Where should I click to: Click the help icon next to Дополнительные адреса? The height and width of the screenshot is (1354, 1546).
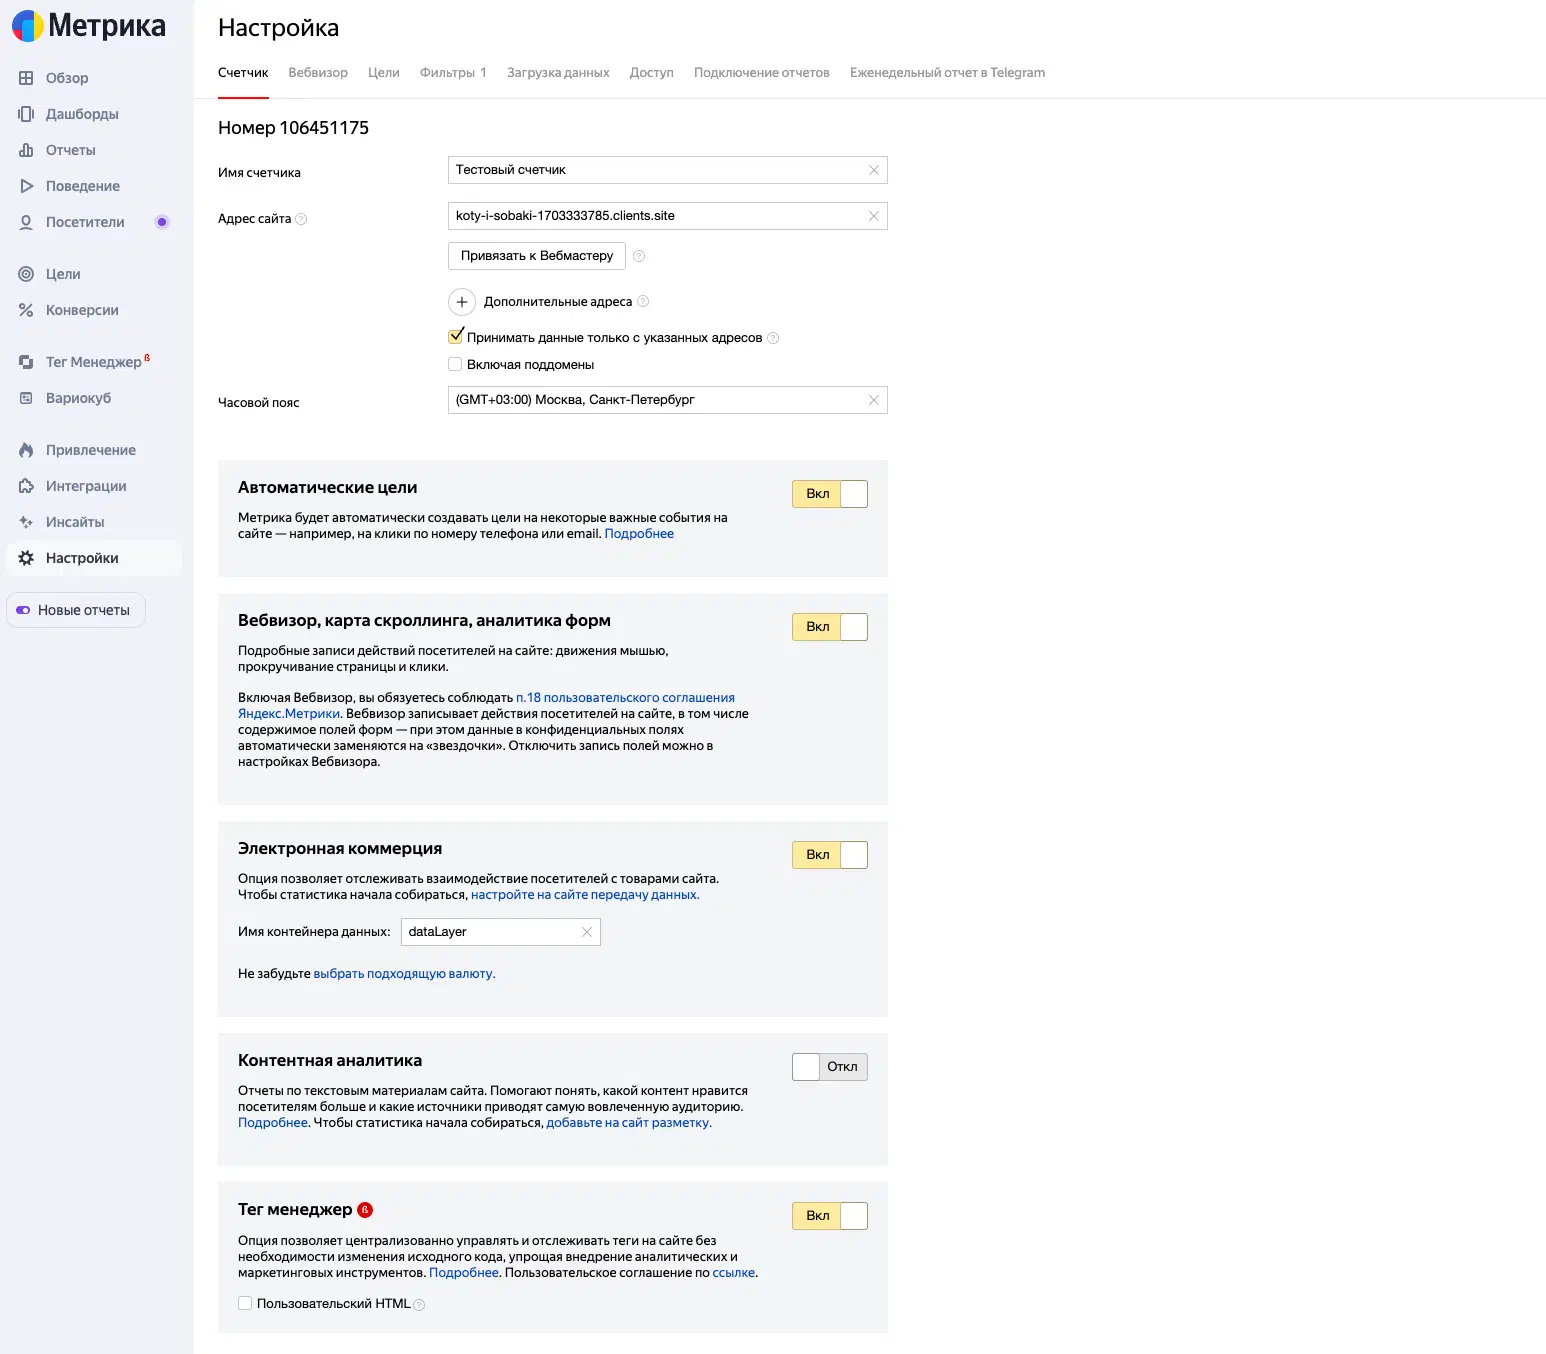point(643,302)
